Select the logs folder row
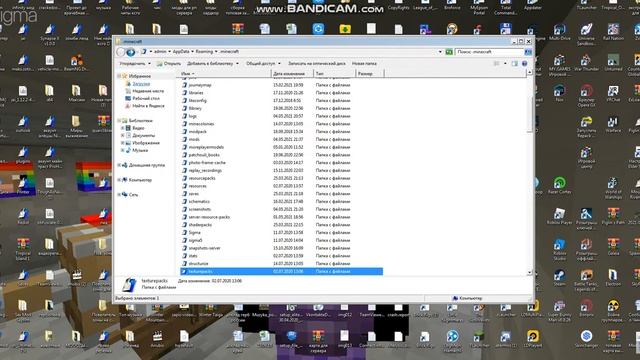The width and height of the screenshot is (640, 360). [282, 116]
